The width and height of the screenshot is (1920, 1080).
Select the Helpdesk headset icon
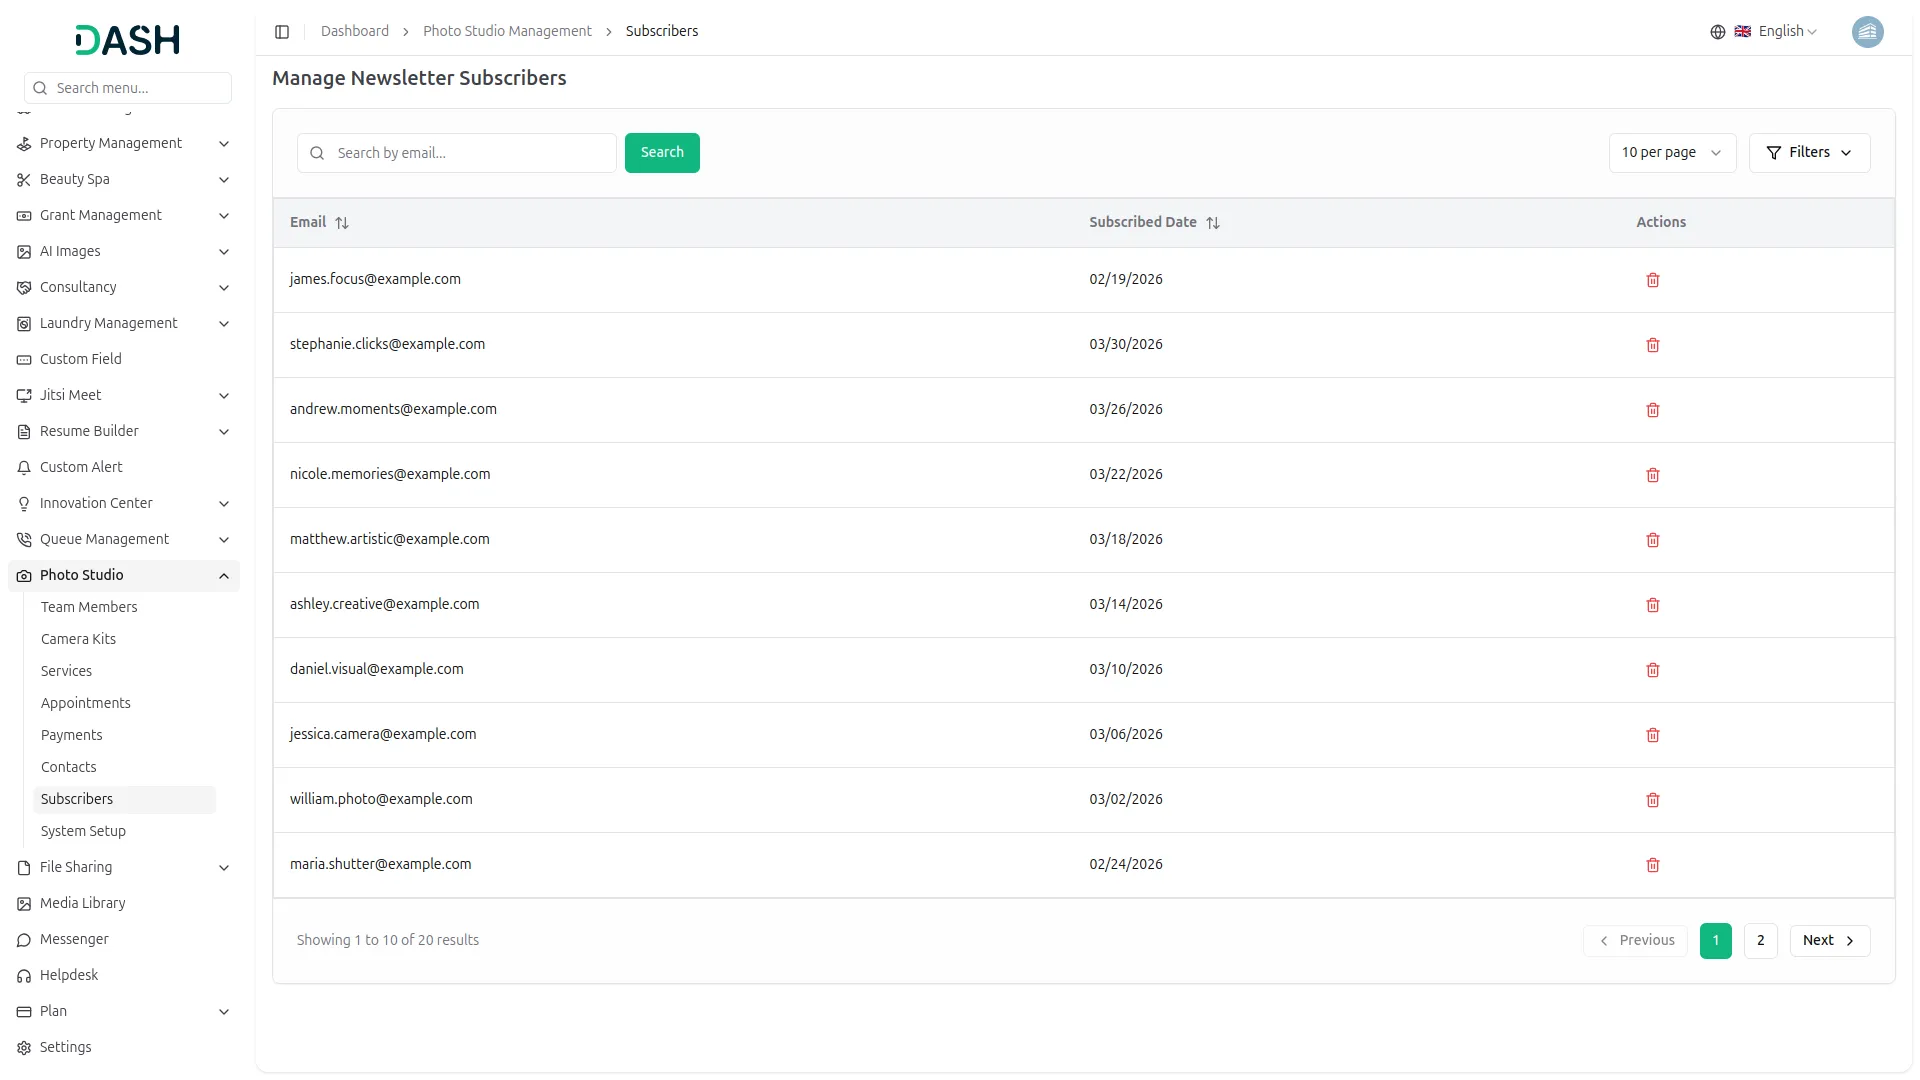click(x=23, y=975)
